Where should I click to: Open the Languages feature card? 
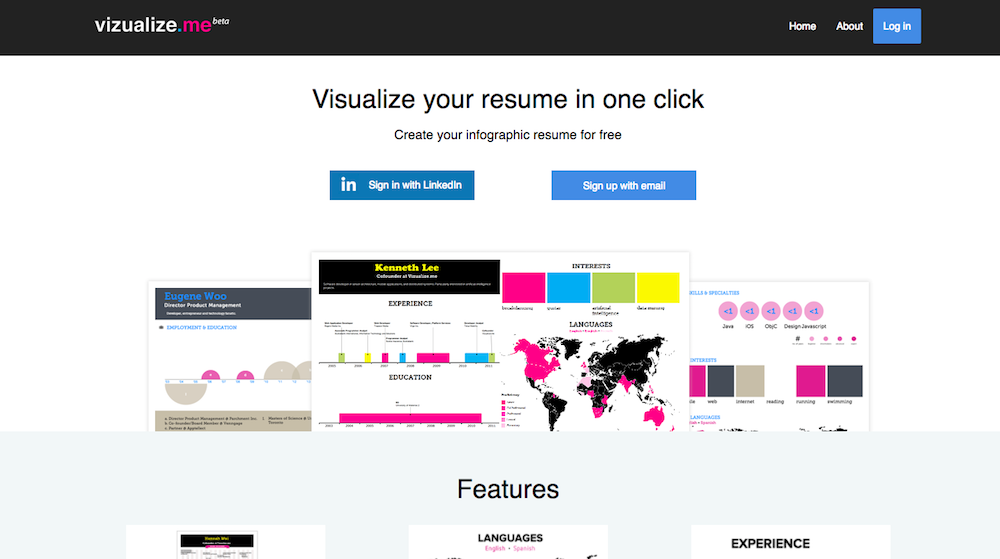pos(508,542)
